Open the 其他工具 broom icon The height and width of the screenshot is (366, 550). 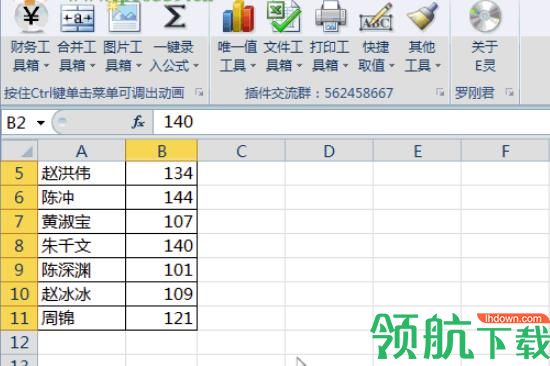pyautogui.click(x=422, y=16)
